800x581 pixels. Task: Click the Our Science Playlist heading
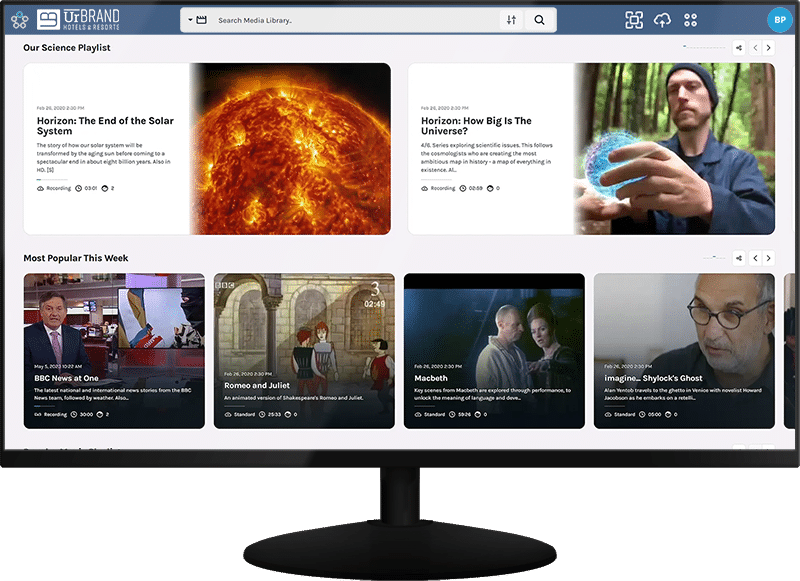pos(67,48)
